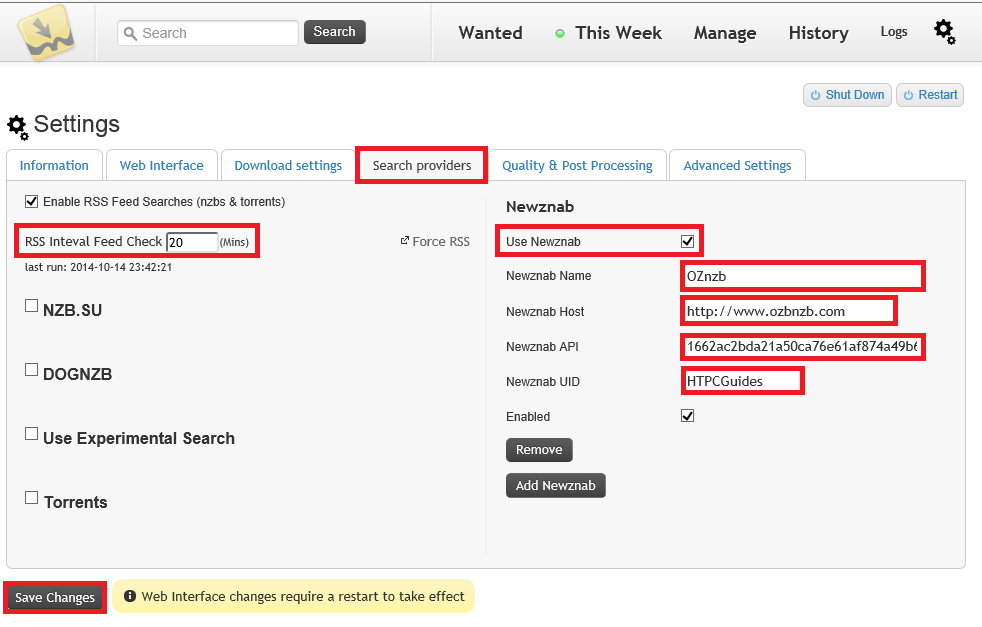The width and height of the screenshot is (982, 627).
Task: Open the Quality & Post Processing tab
Action: point(577,166)
